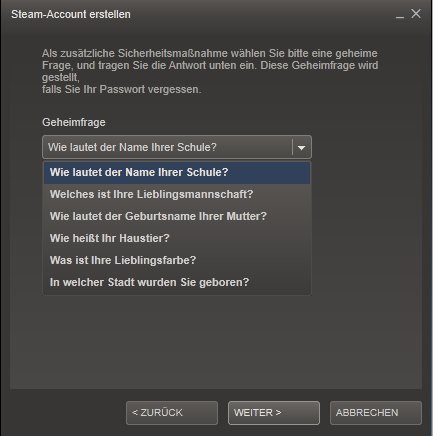Screen dimensions: 433x436
Task: Click the word 'gestellt,' in the instructions
Action: (61, 78)
